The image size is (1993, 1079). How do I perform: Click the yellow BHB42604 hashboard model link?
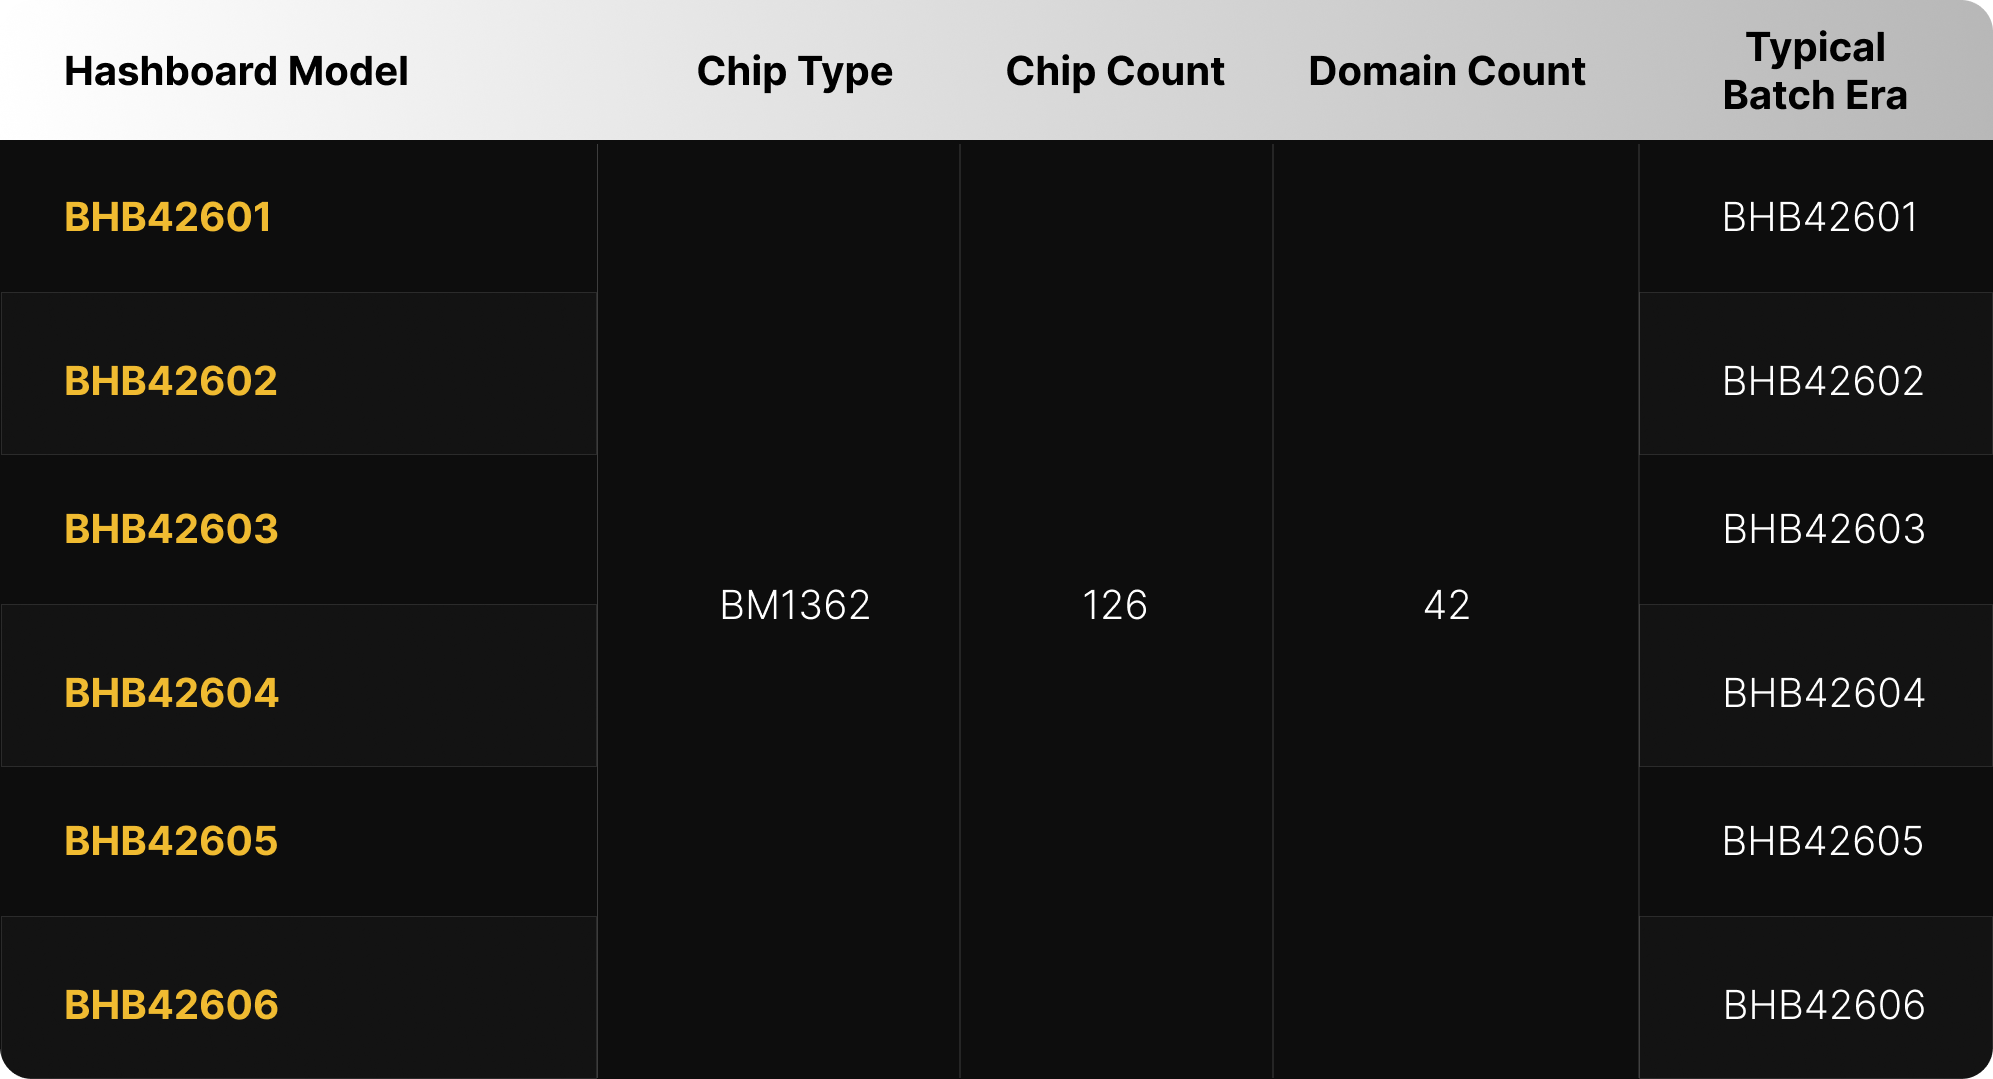(x=171, y=693)
